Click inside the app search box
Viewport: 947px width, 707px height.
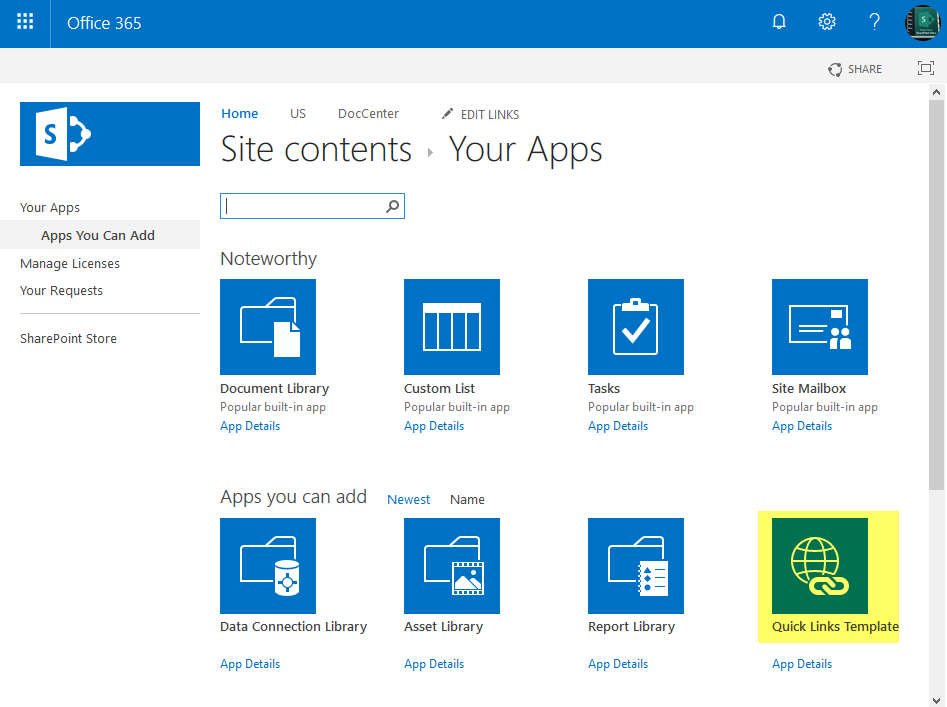(x=300, y=205)
